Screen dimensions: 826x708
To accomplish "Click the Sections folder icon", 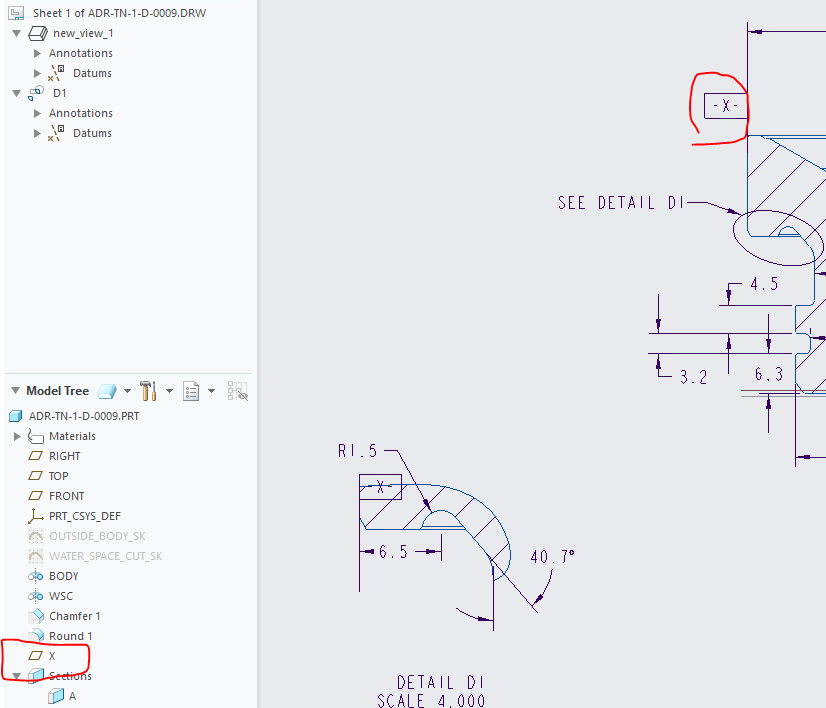I will click(x=36, y=676).
